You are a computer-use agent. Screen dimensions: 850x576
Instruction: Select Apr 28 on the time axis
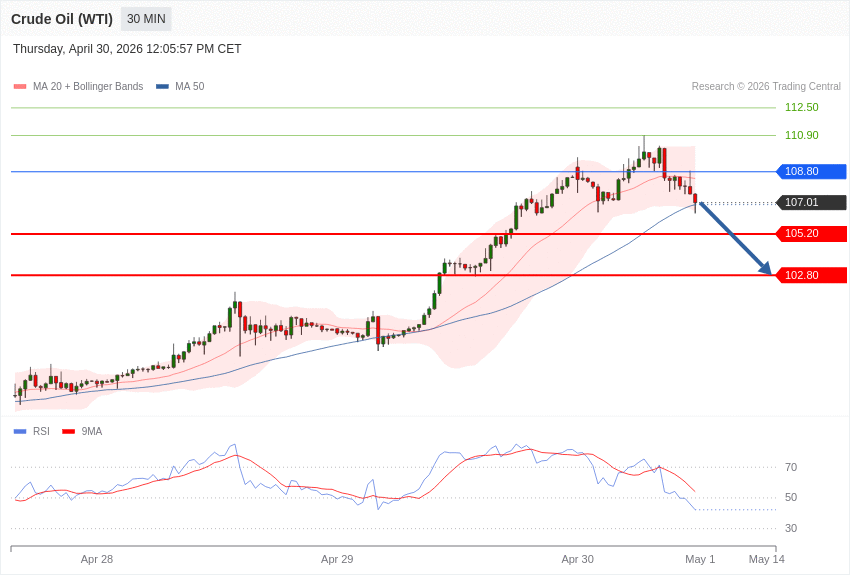click(97, 559)
